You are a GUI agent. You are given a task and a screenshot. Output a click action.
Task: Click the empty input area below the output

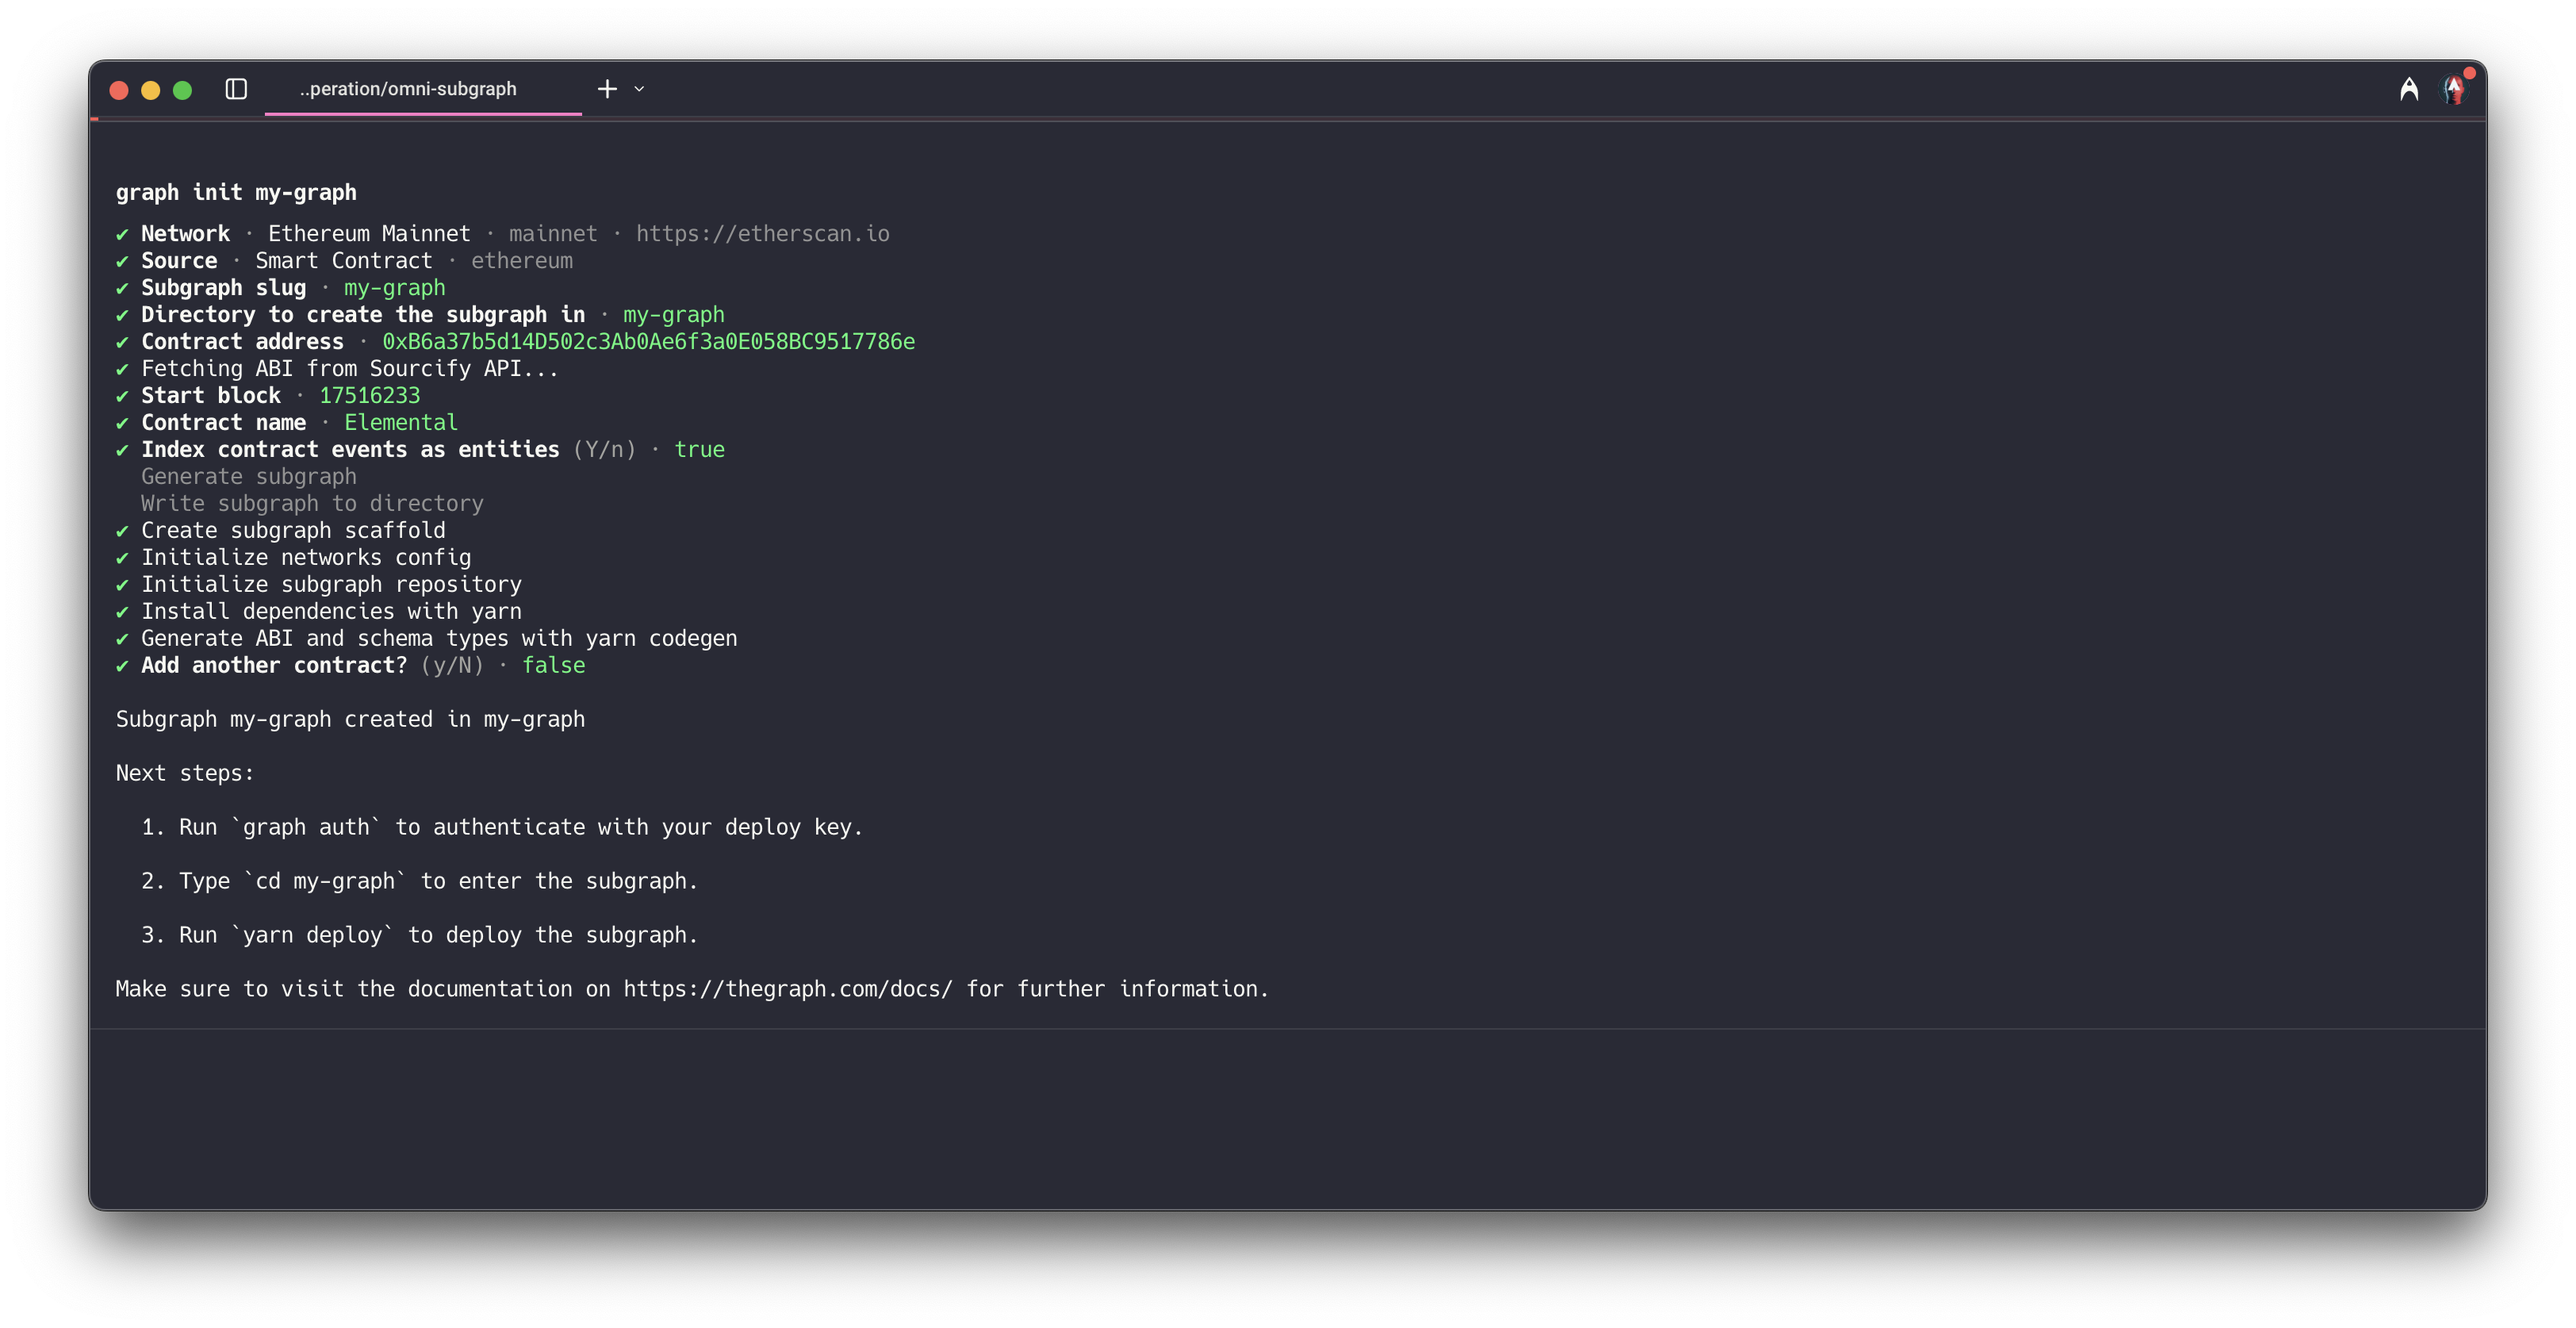point(1287,1118)
